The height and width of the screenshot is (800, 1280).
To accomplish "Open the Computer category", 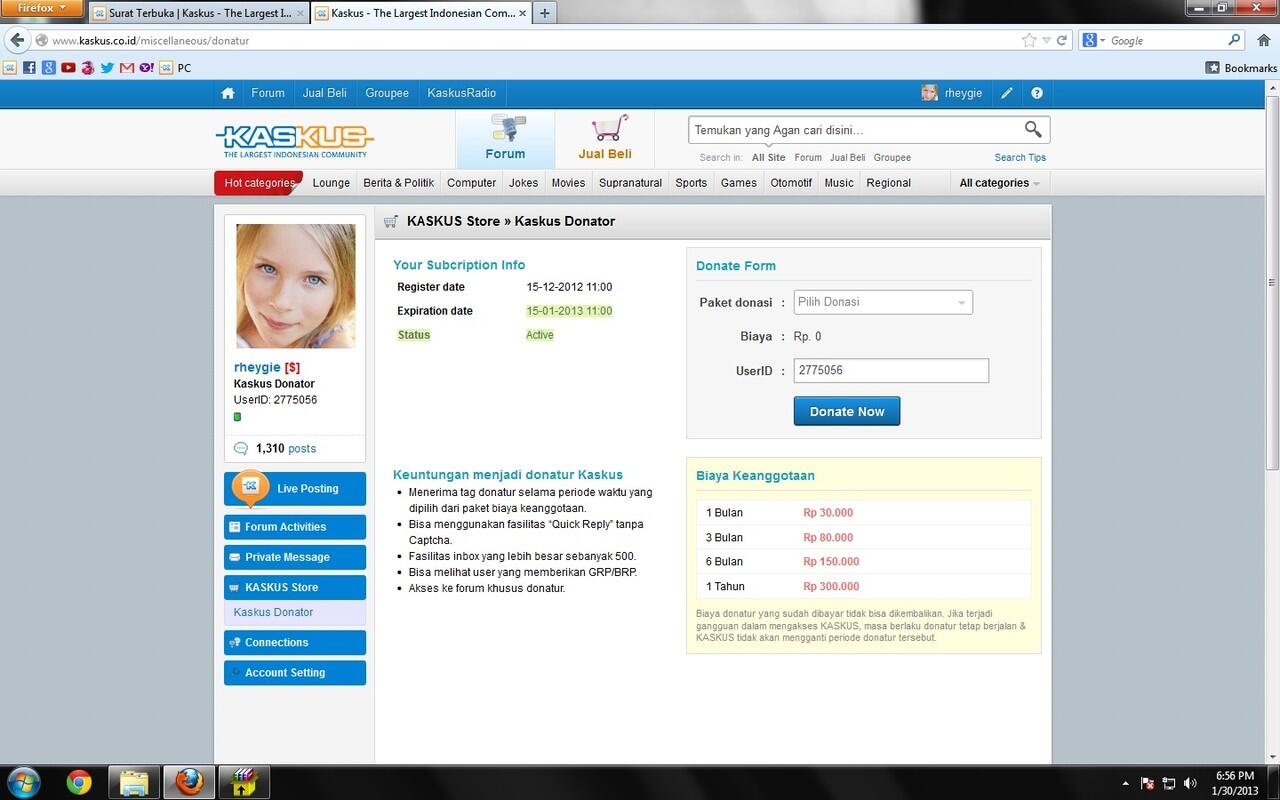I will (x=471, y=183).
